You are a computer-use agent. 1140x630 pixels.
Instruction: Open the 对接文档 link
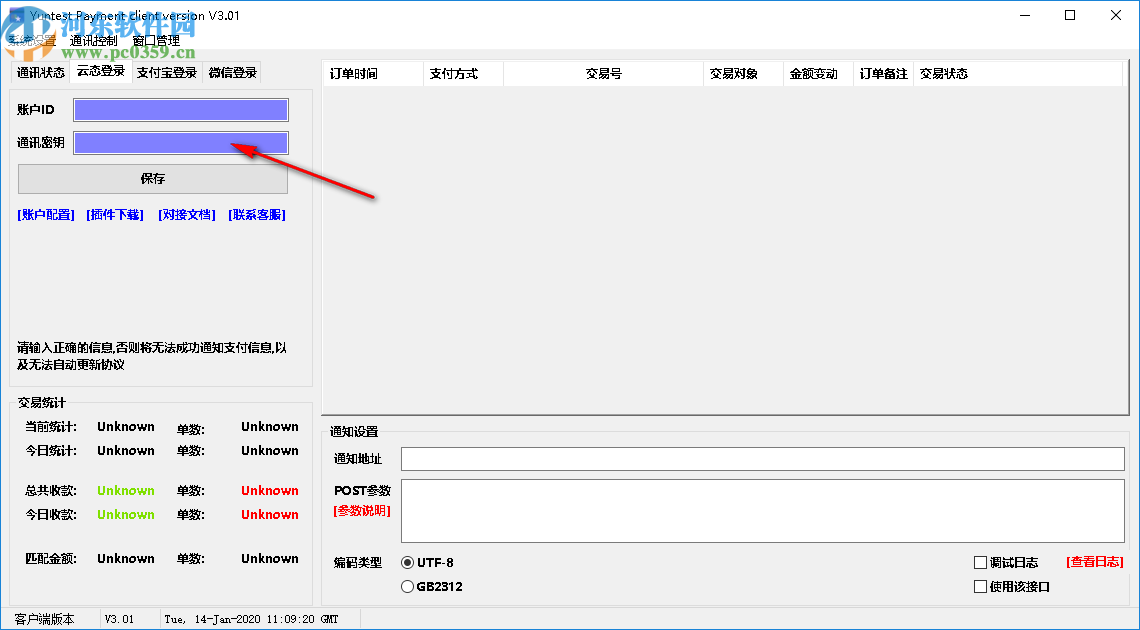(186, 214)
